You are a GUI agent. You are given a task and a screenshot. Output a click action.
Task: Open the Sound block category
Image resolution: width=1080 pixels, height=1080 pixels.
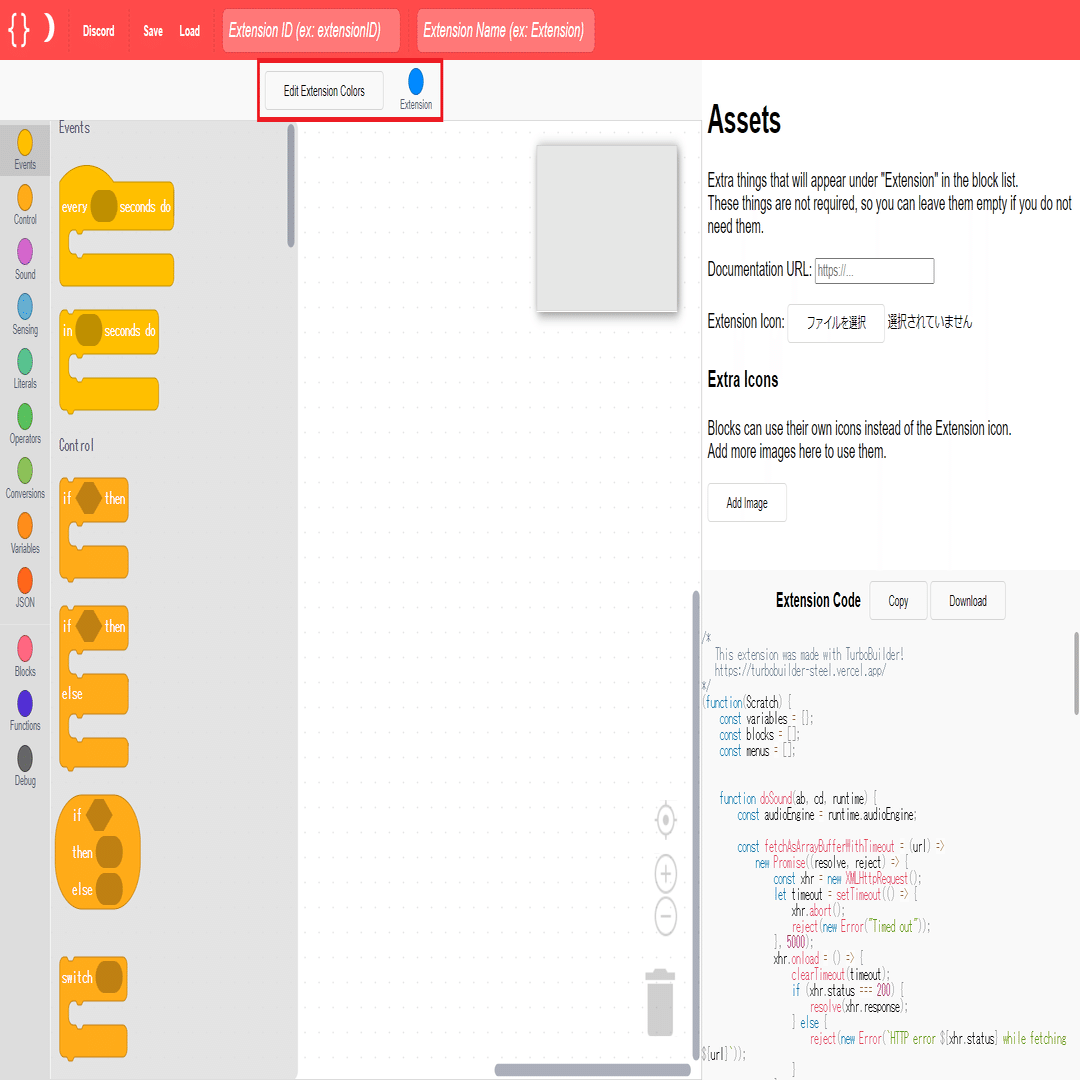point(25,260)
